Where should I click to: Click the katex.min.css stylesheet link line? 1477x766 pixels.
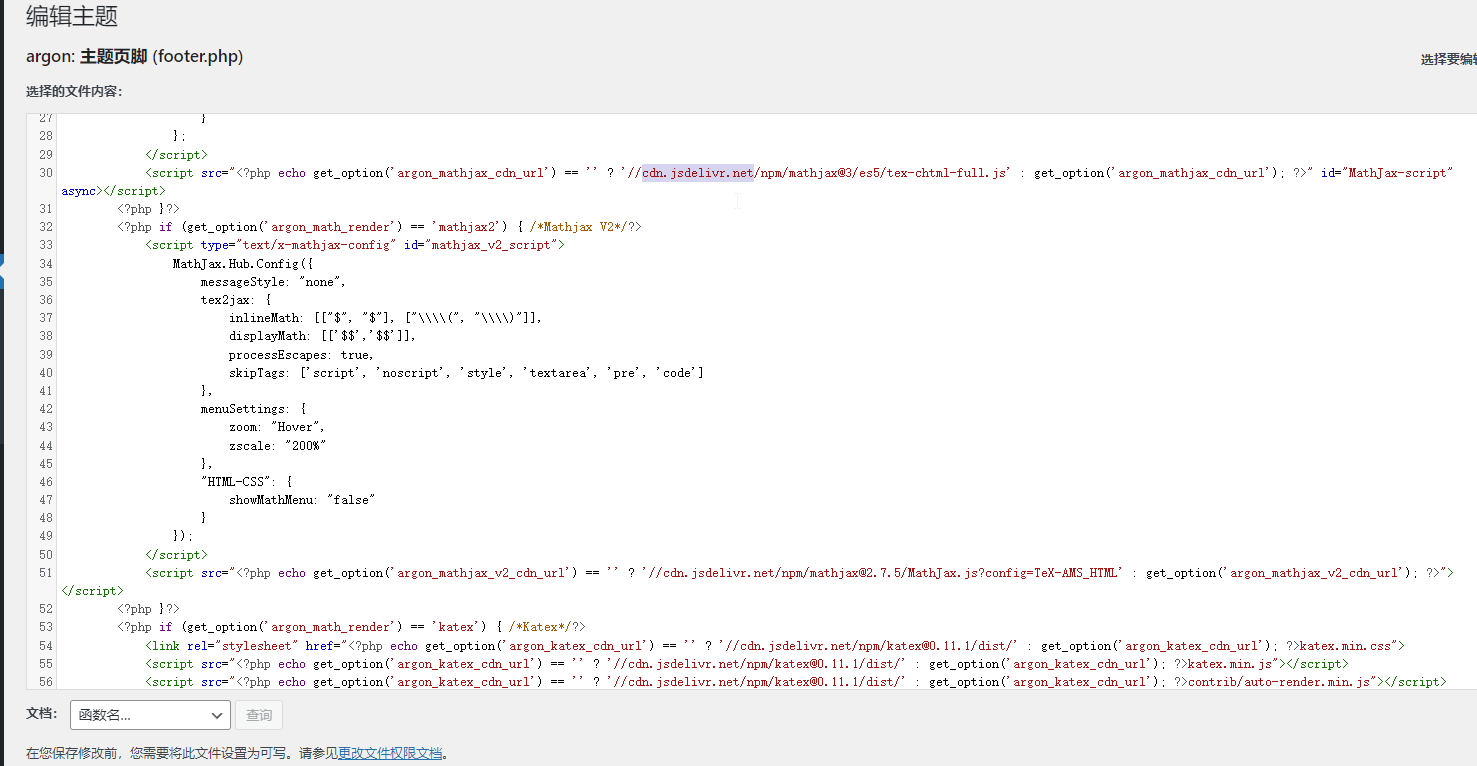[775, 646]
